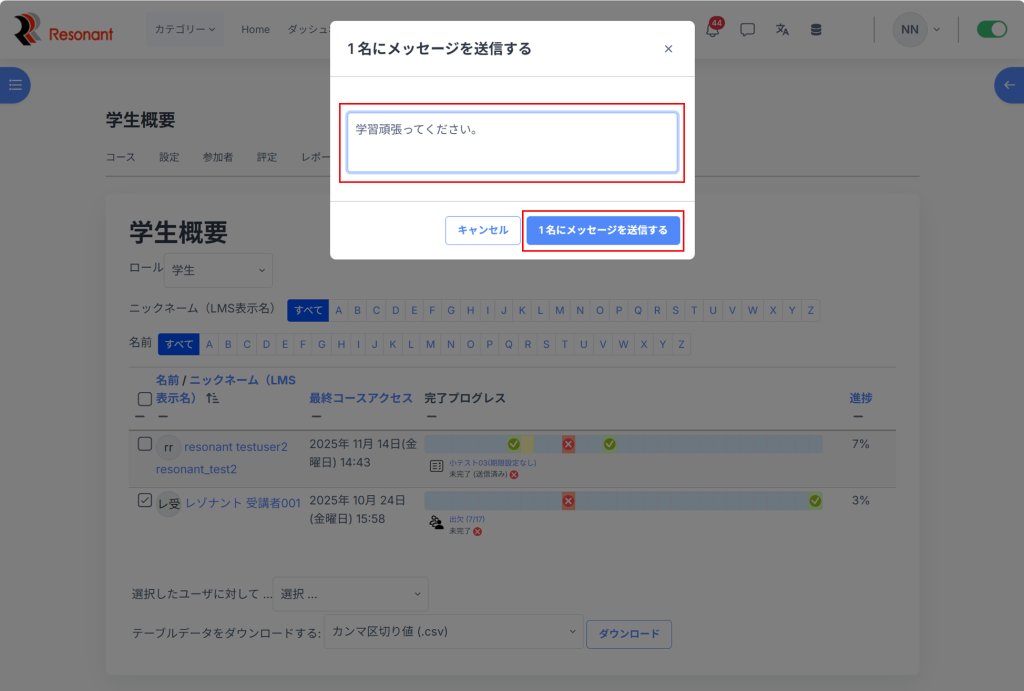This screenshot has height=691, width=1024.
Task: Toggle the green edit mode switch
Action: click(991, 30)
